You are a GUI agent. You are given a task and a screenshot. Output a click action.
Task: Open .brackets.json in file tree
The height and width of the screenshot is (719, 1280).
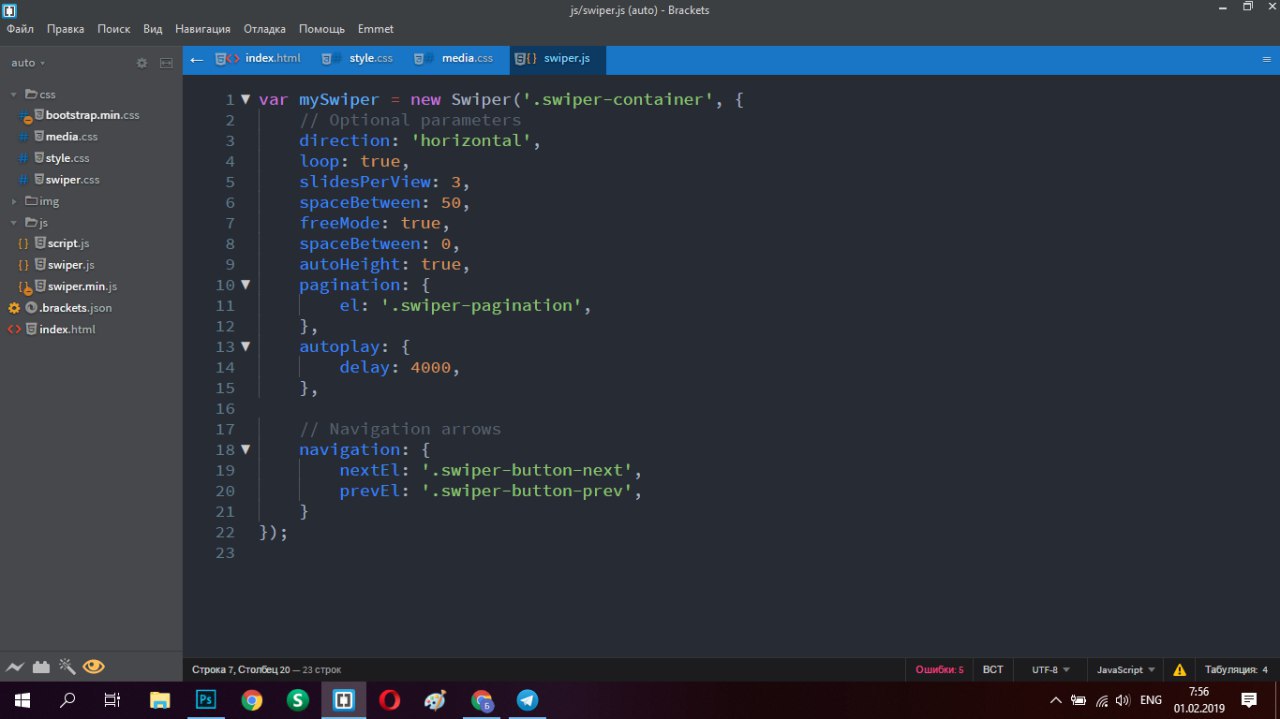(75, 308)
